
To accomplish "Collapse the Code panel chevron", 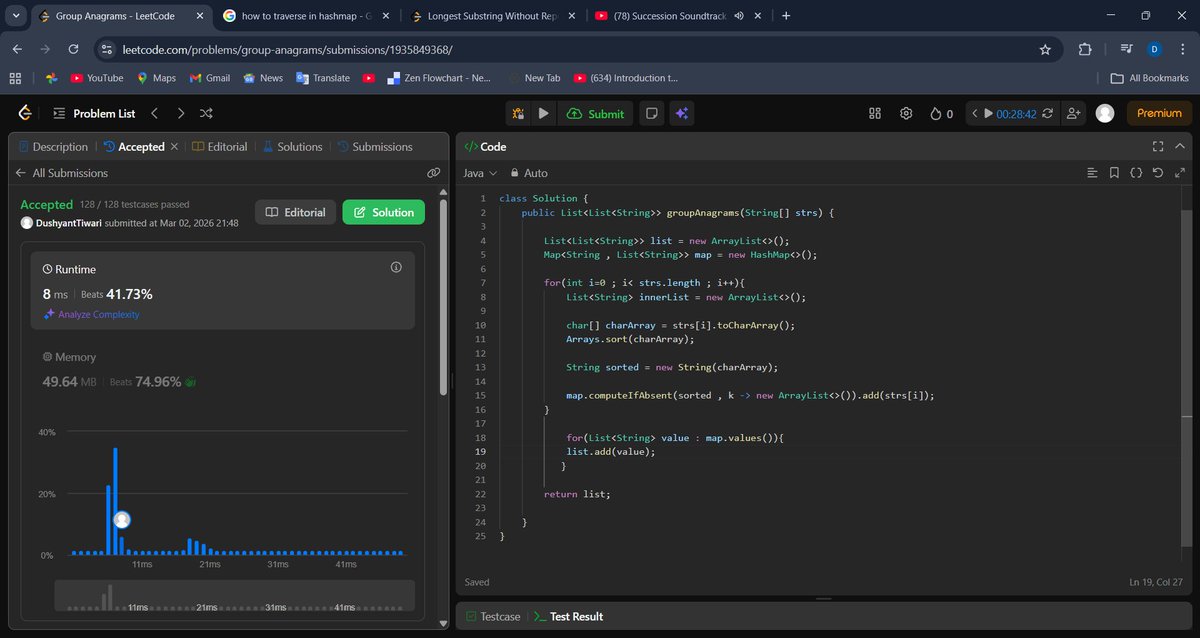I will [x=1180, y=146].
